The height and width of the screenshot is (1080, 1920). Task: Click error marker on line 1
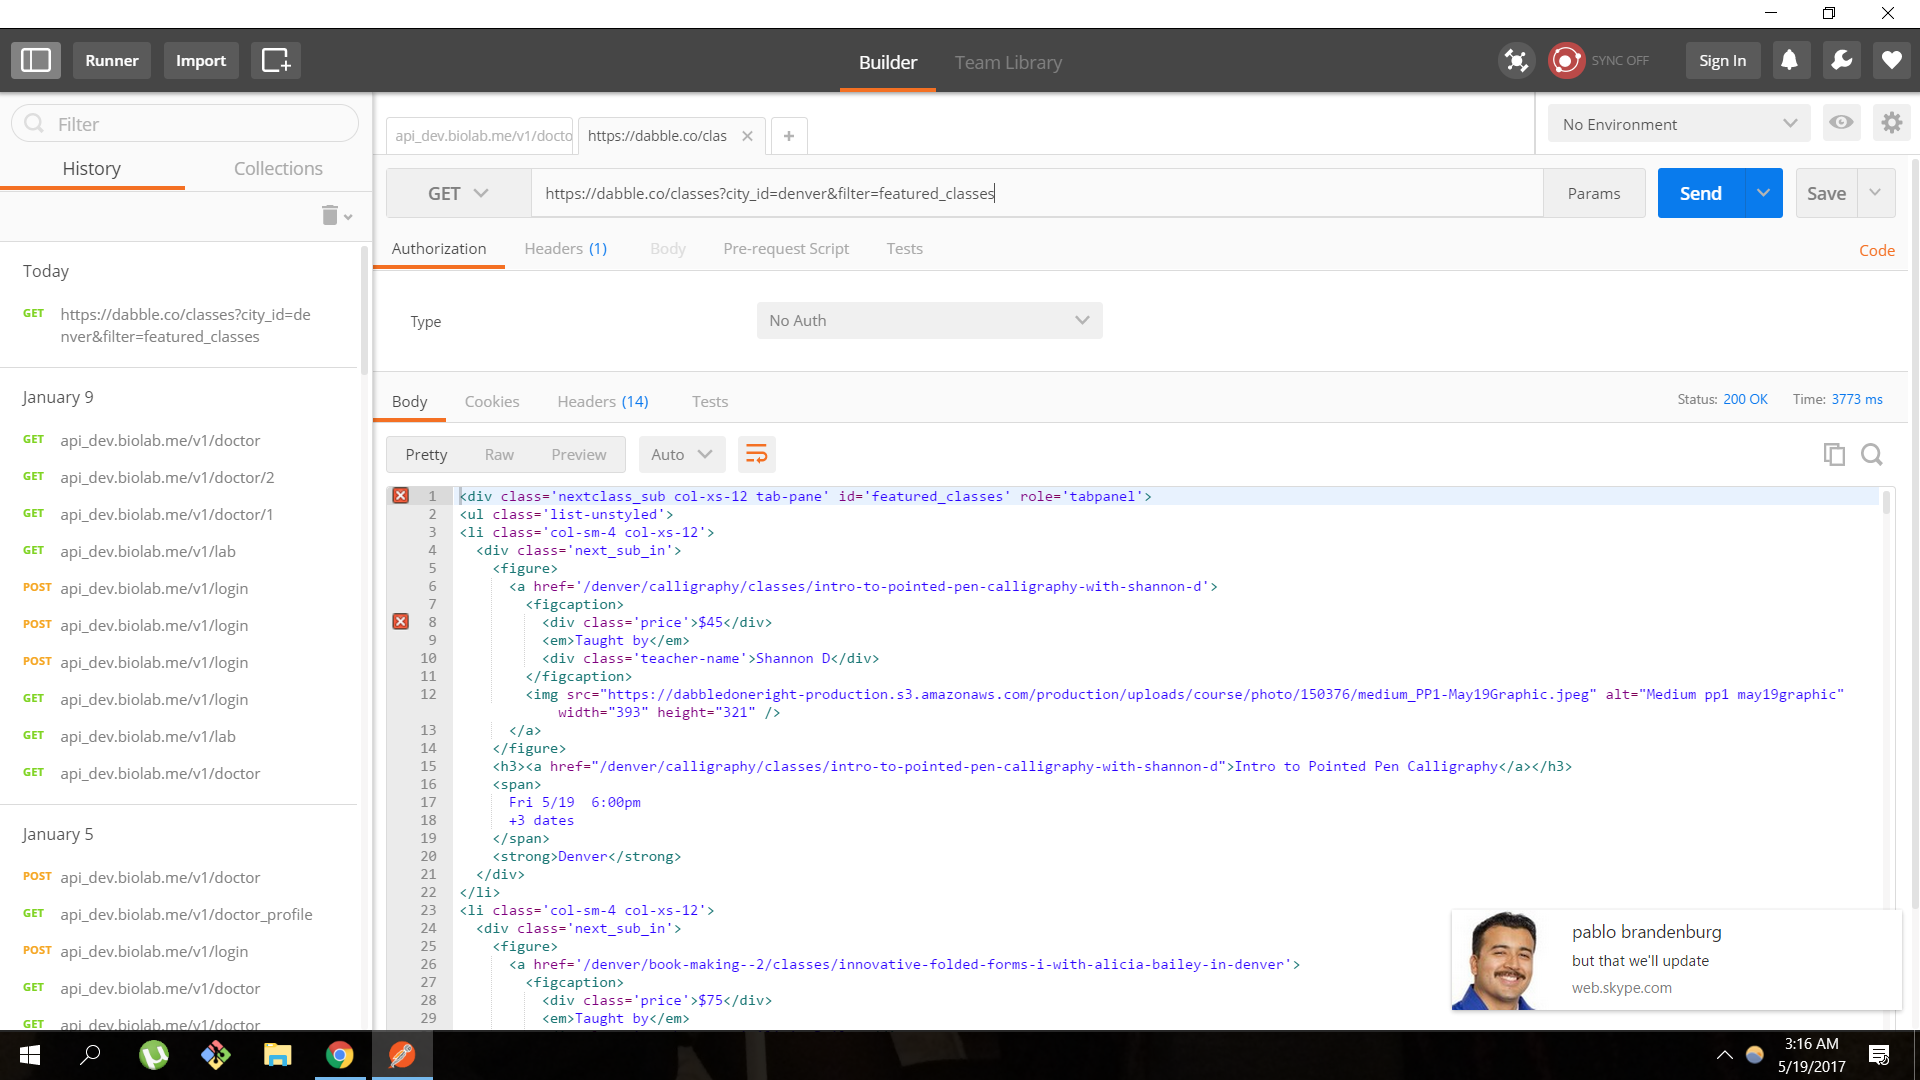[400, 496]
